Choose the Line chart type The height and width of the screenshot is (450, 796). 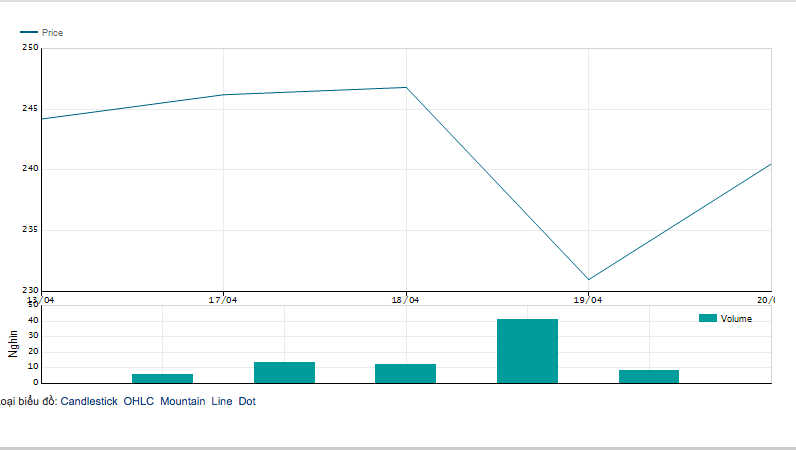pyautogui.click(x=221, y=401)
